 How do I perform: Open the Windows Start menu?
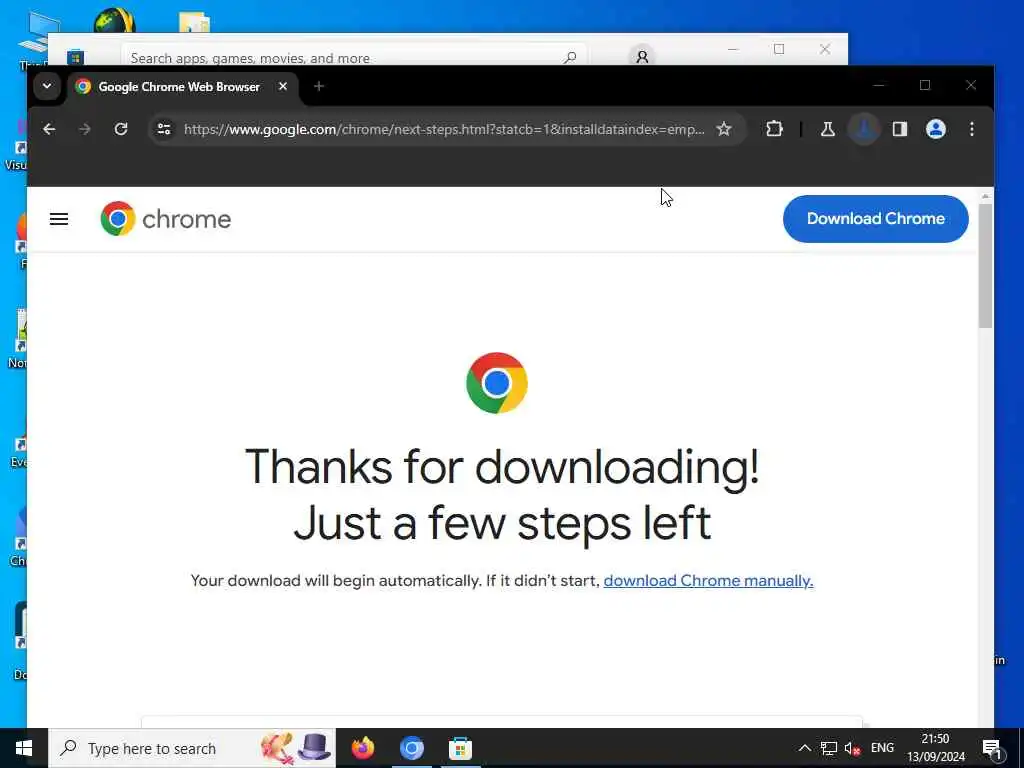[24, 748]
